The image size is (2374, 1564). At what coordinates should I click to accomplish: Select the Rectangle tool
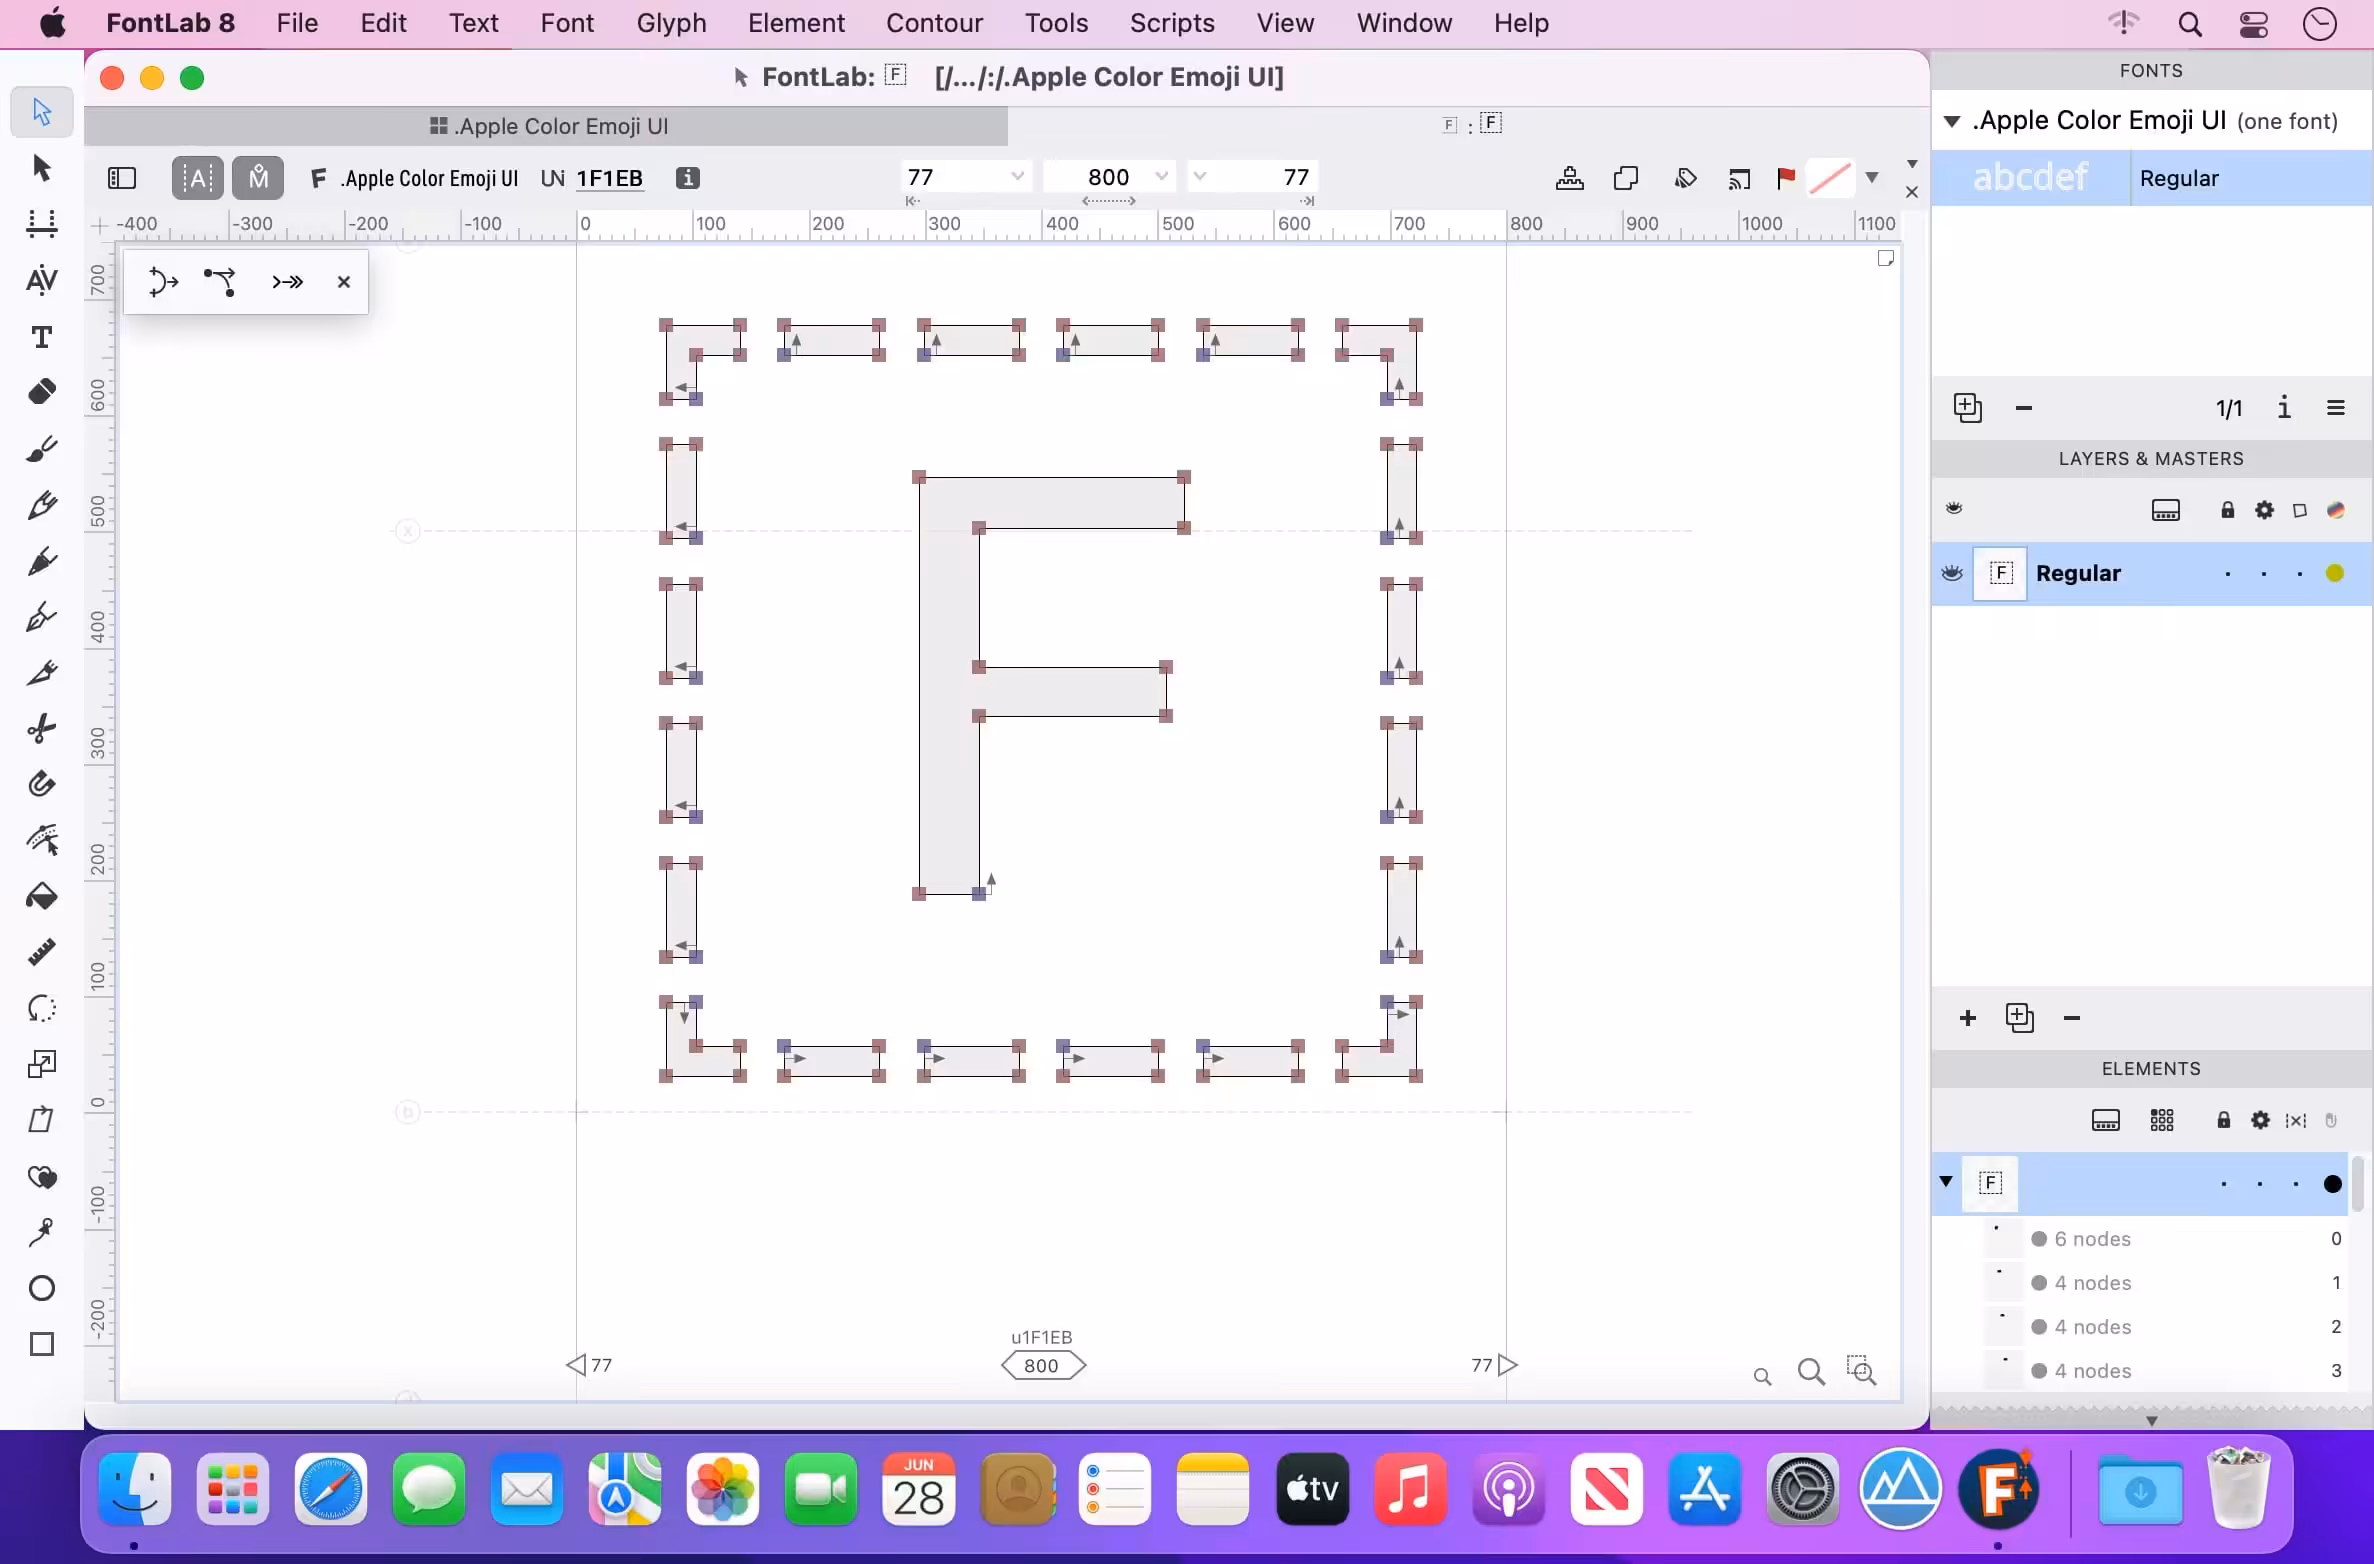click(41, 1344)
